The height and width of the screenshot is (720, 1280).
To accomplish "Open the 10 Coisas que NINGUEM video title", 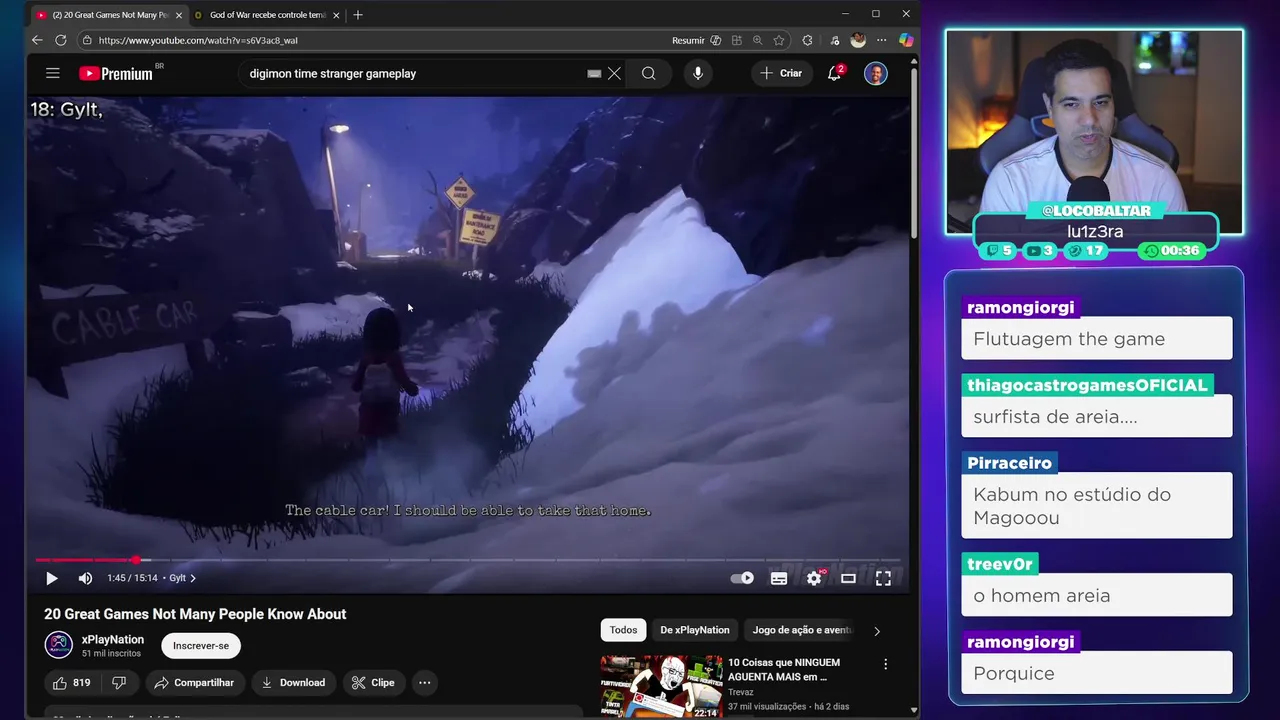I will click(x=784, y=669).
